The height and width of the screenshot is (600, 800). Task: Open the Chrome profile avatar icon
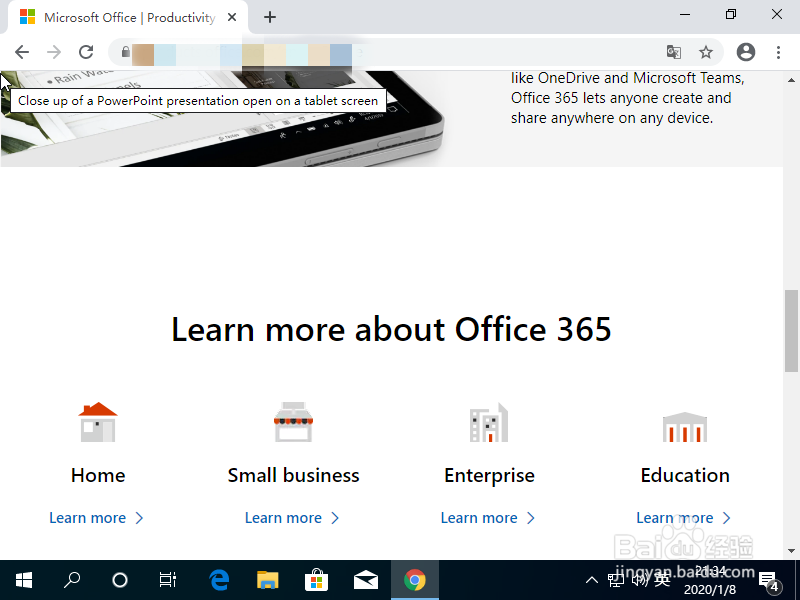pyautogui.click(x=745, y=52)
